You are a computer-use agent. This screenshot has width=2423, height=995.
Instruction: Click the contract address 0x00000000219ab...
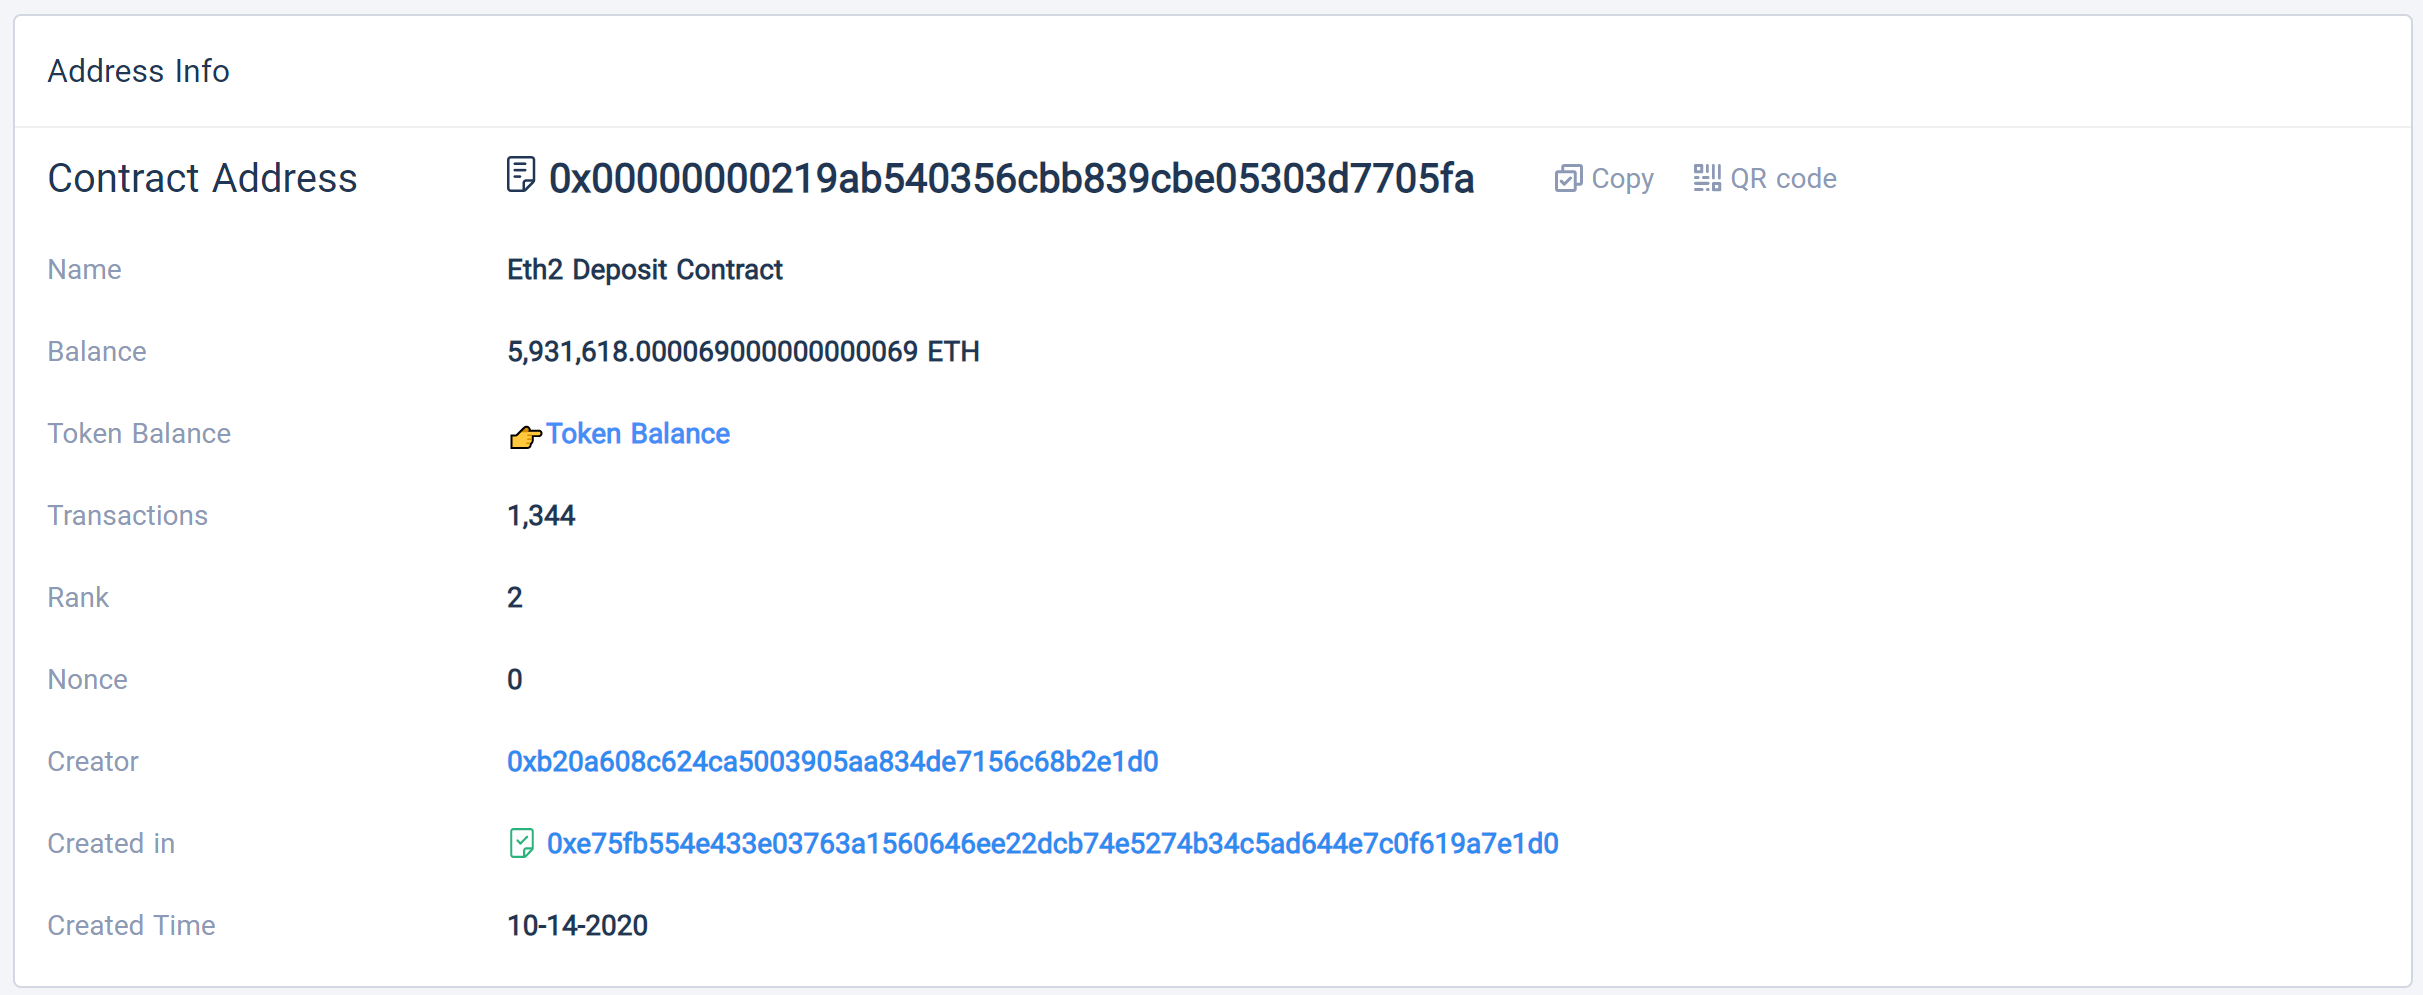click(1011, 179)
